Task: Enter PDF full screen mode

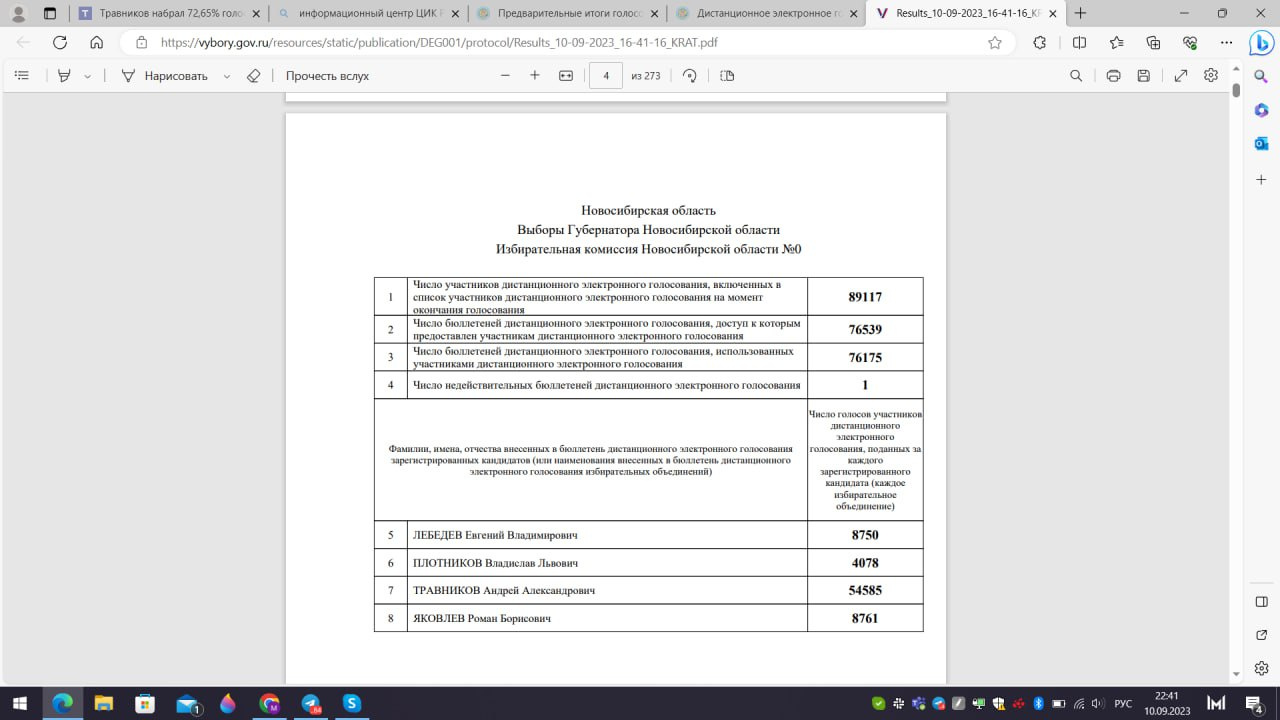Action: (1181, 76)
